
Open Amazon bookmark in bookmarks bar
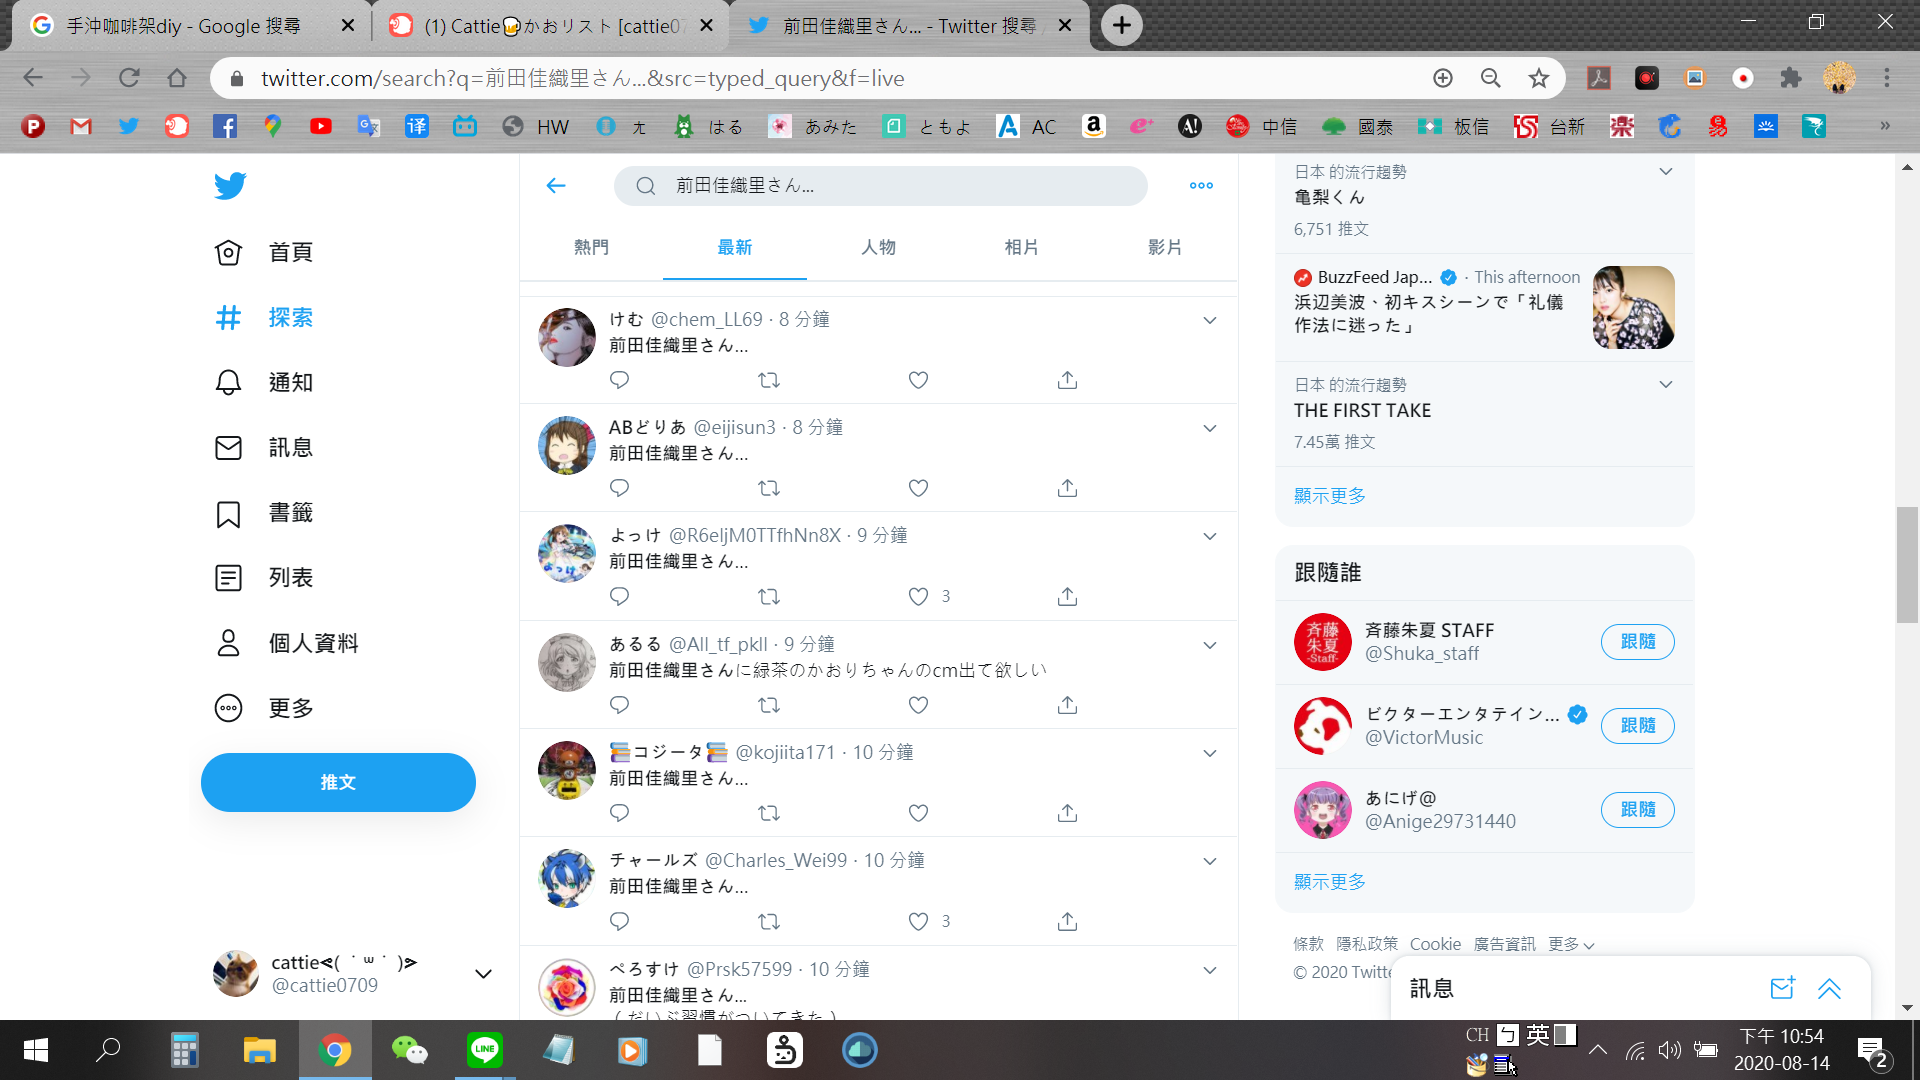pos(1093,126)
